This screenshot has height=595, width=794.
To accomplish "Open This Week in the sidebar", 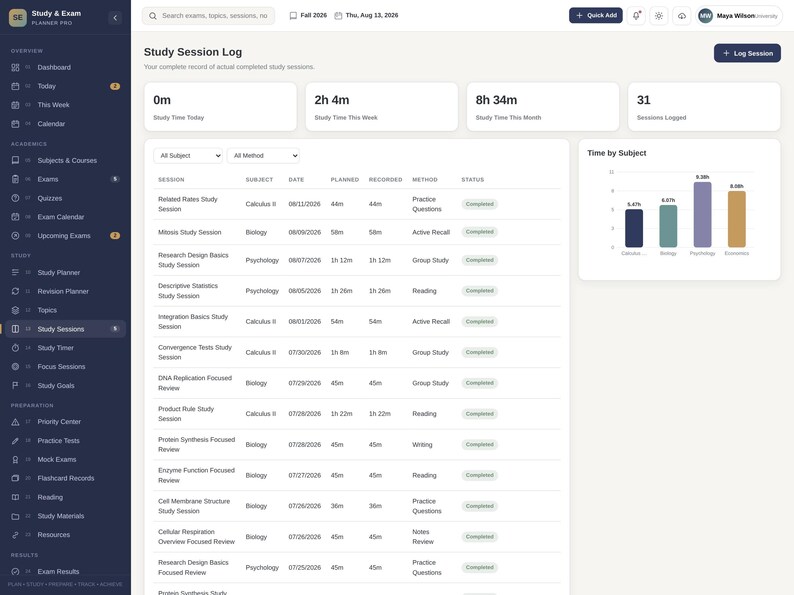I will (x=65, y=105).
